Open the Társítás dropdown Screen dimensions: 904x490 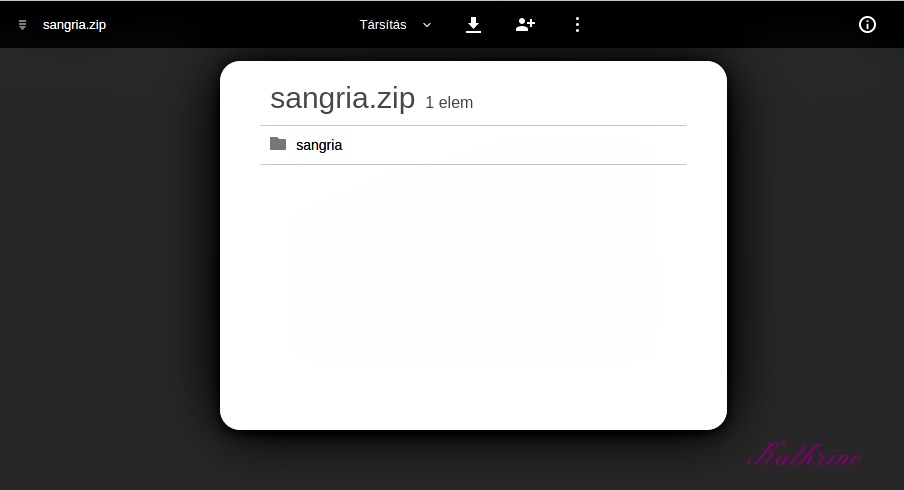pyautogui.click(x=396, y=25)
